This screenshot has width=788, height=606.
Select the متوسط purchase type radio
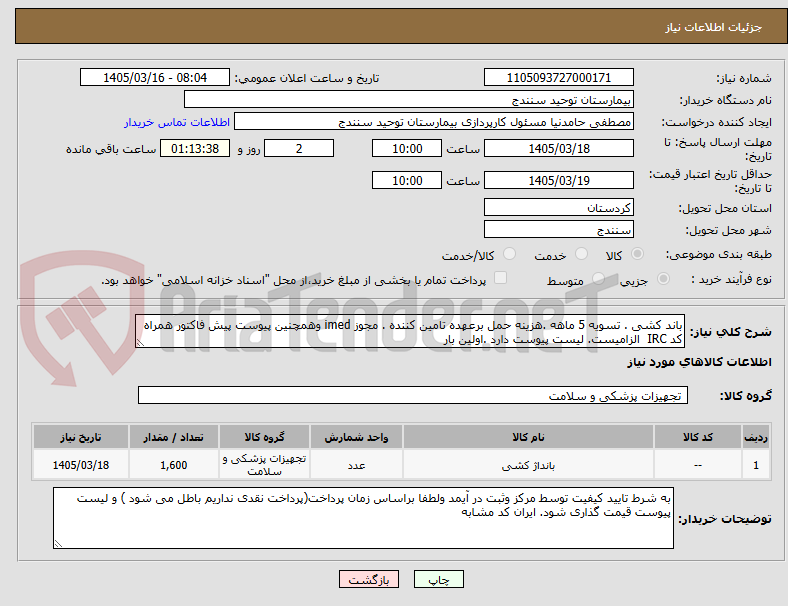[x=598, y=279]
